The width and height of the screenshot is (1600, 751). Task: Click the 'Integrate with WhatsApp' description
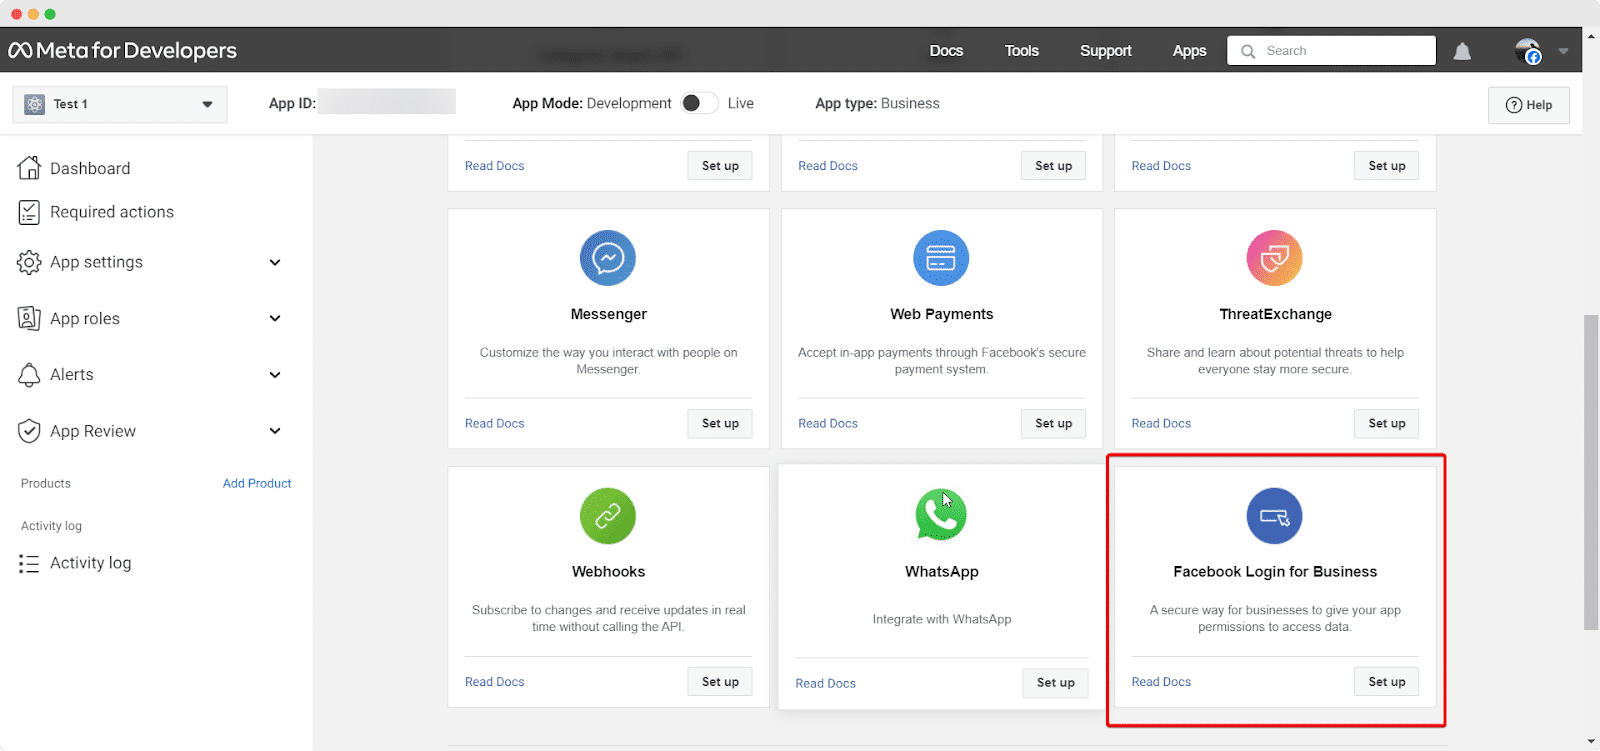[x=941, y=619]
